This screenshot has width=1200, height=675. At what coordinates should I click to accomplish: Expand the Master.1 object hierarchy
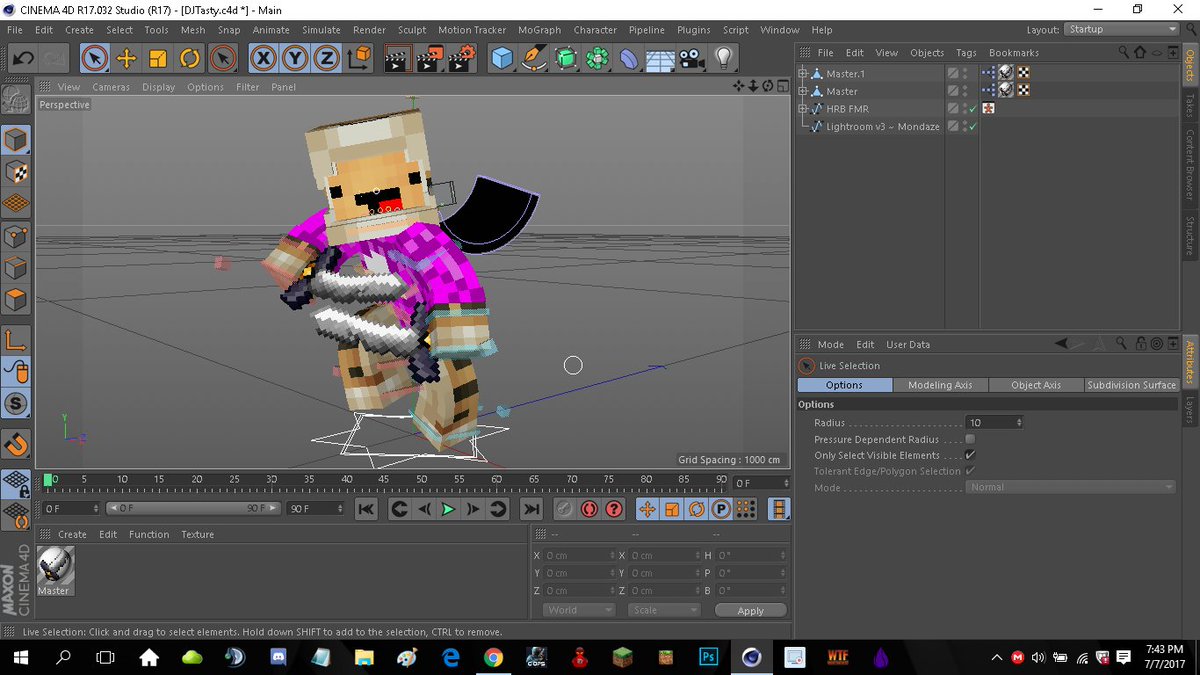coord(800,72)
